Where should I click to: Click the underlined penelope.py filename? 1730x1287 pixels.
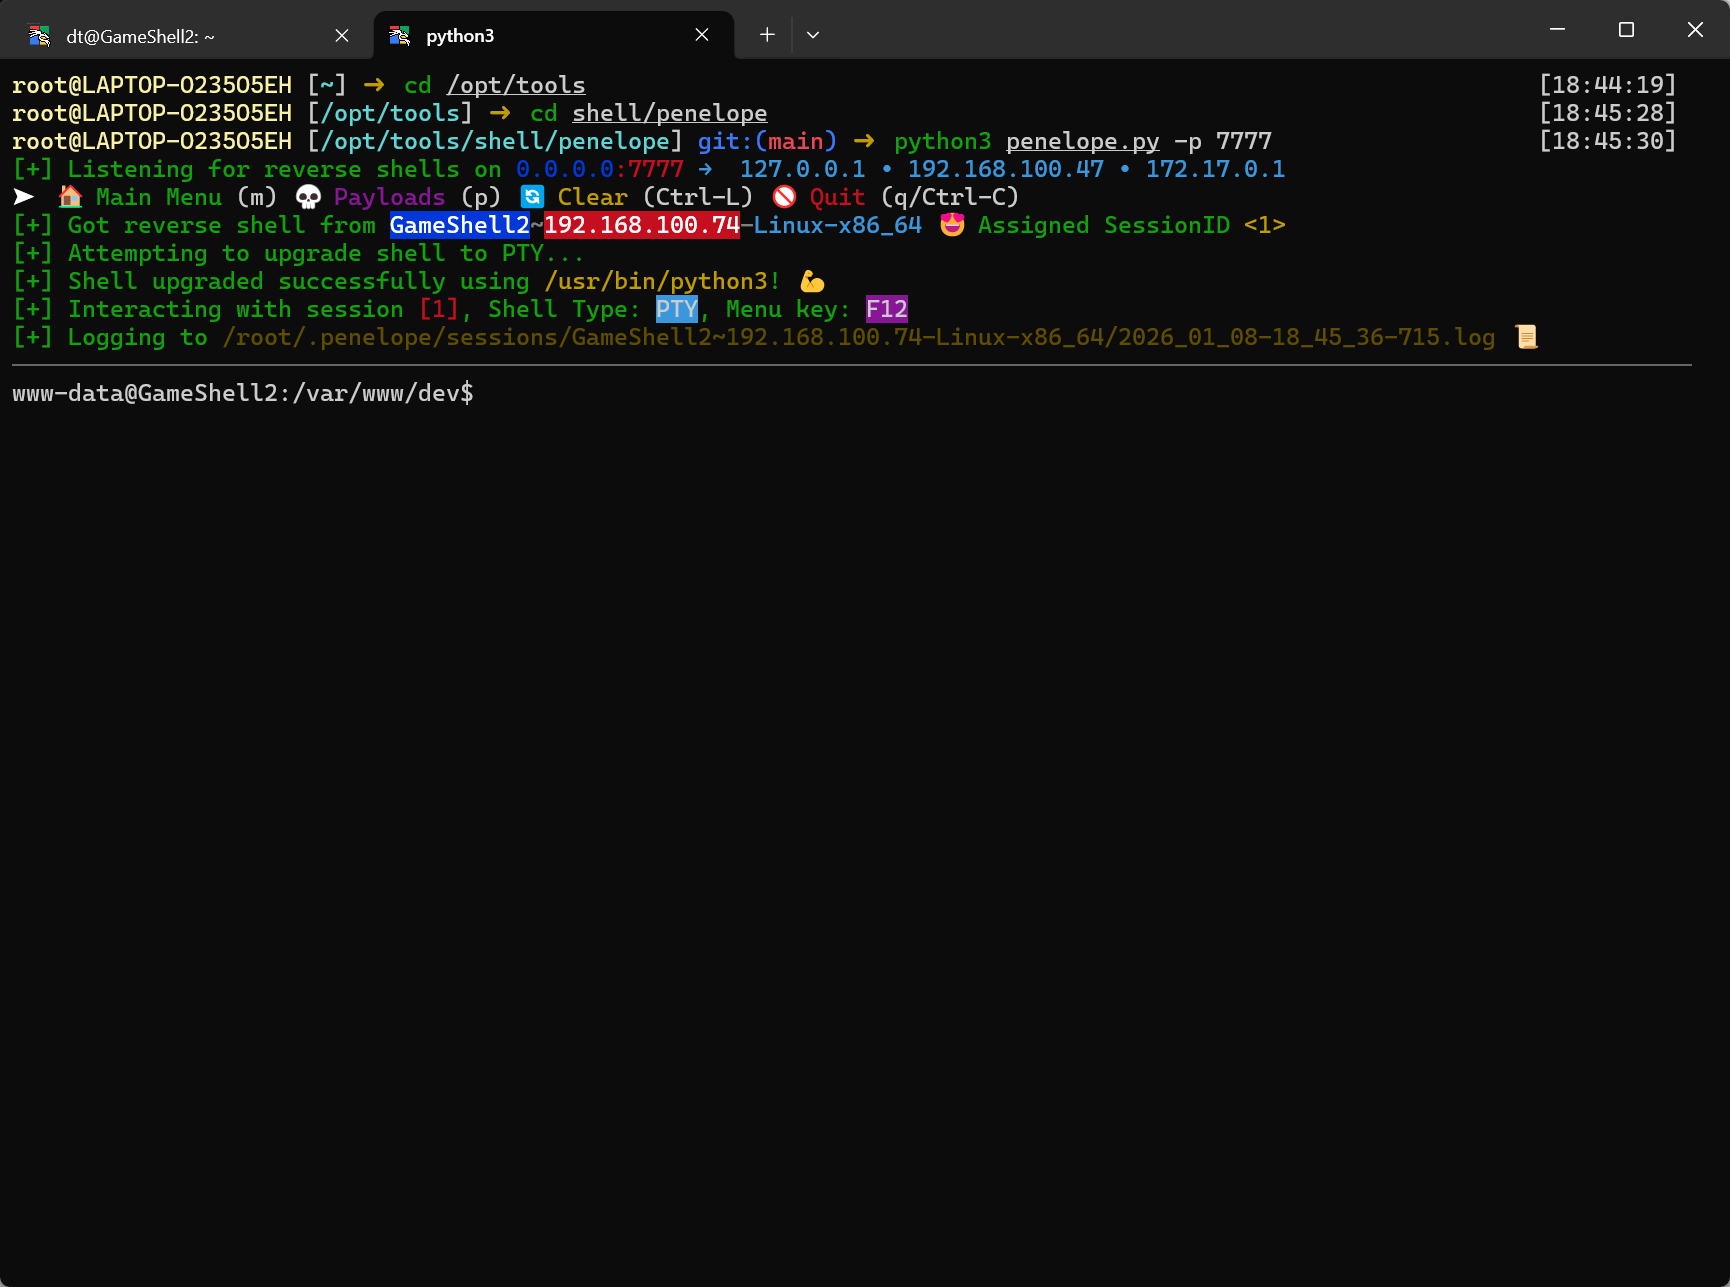[x=1082, y=141]
